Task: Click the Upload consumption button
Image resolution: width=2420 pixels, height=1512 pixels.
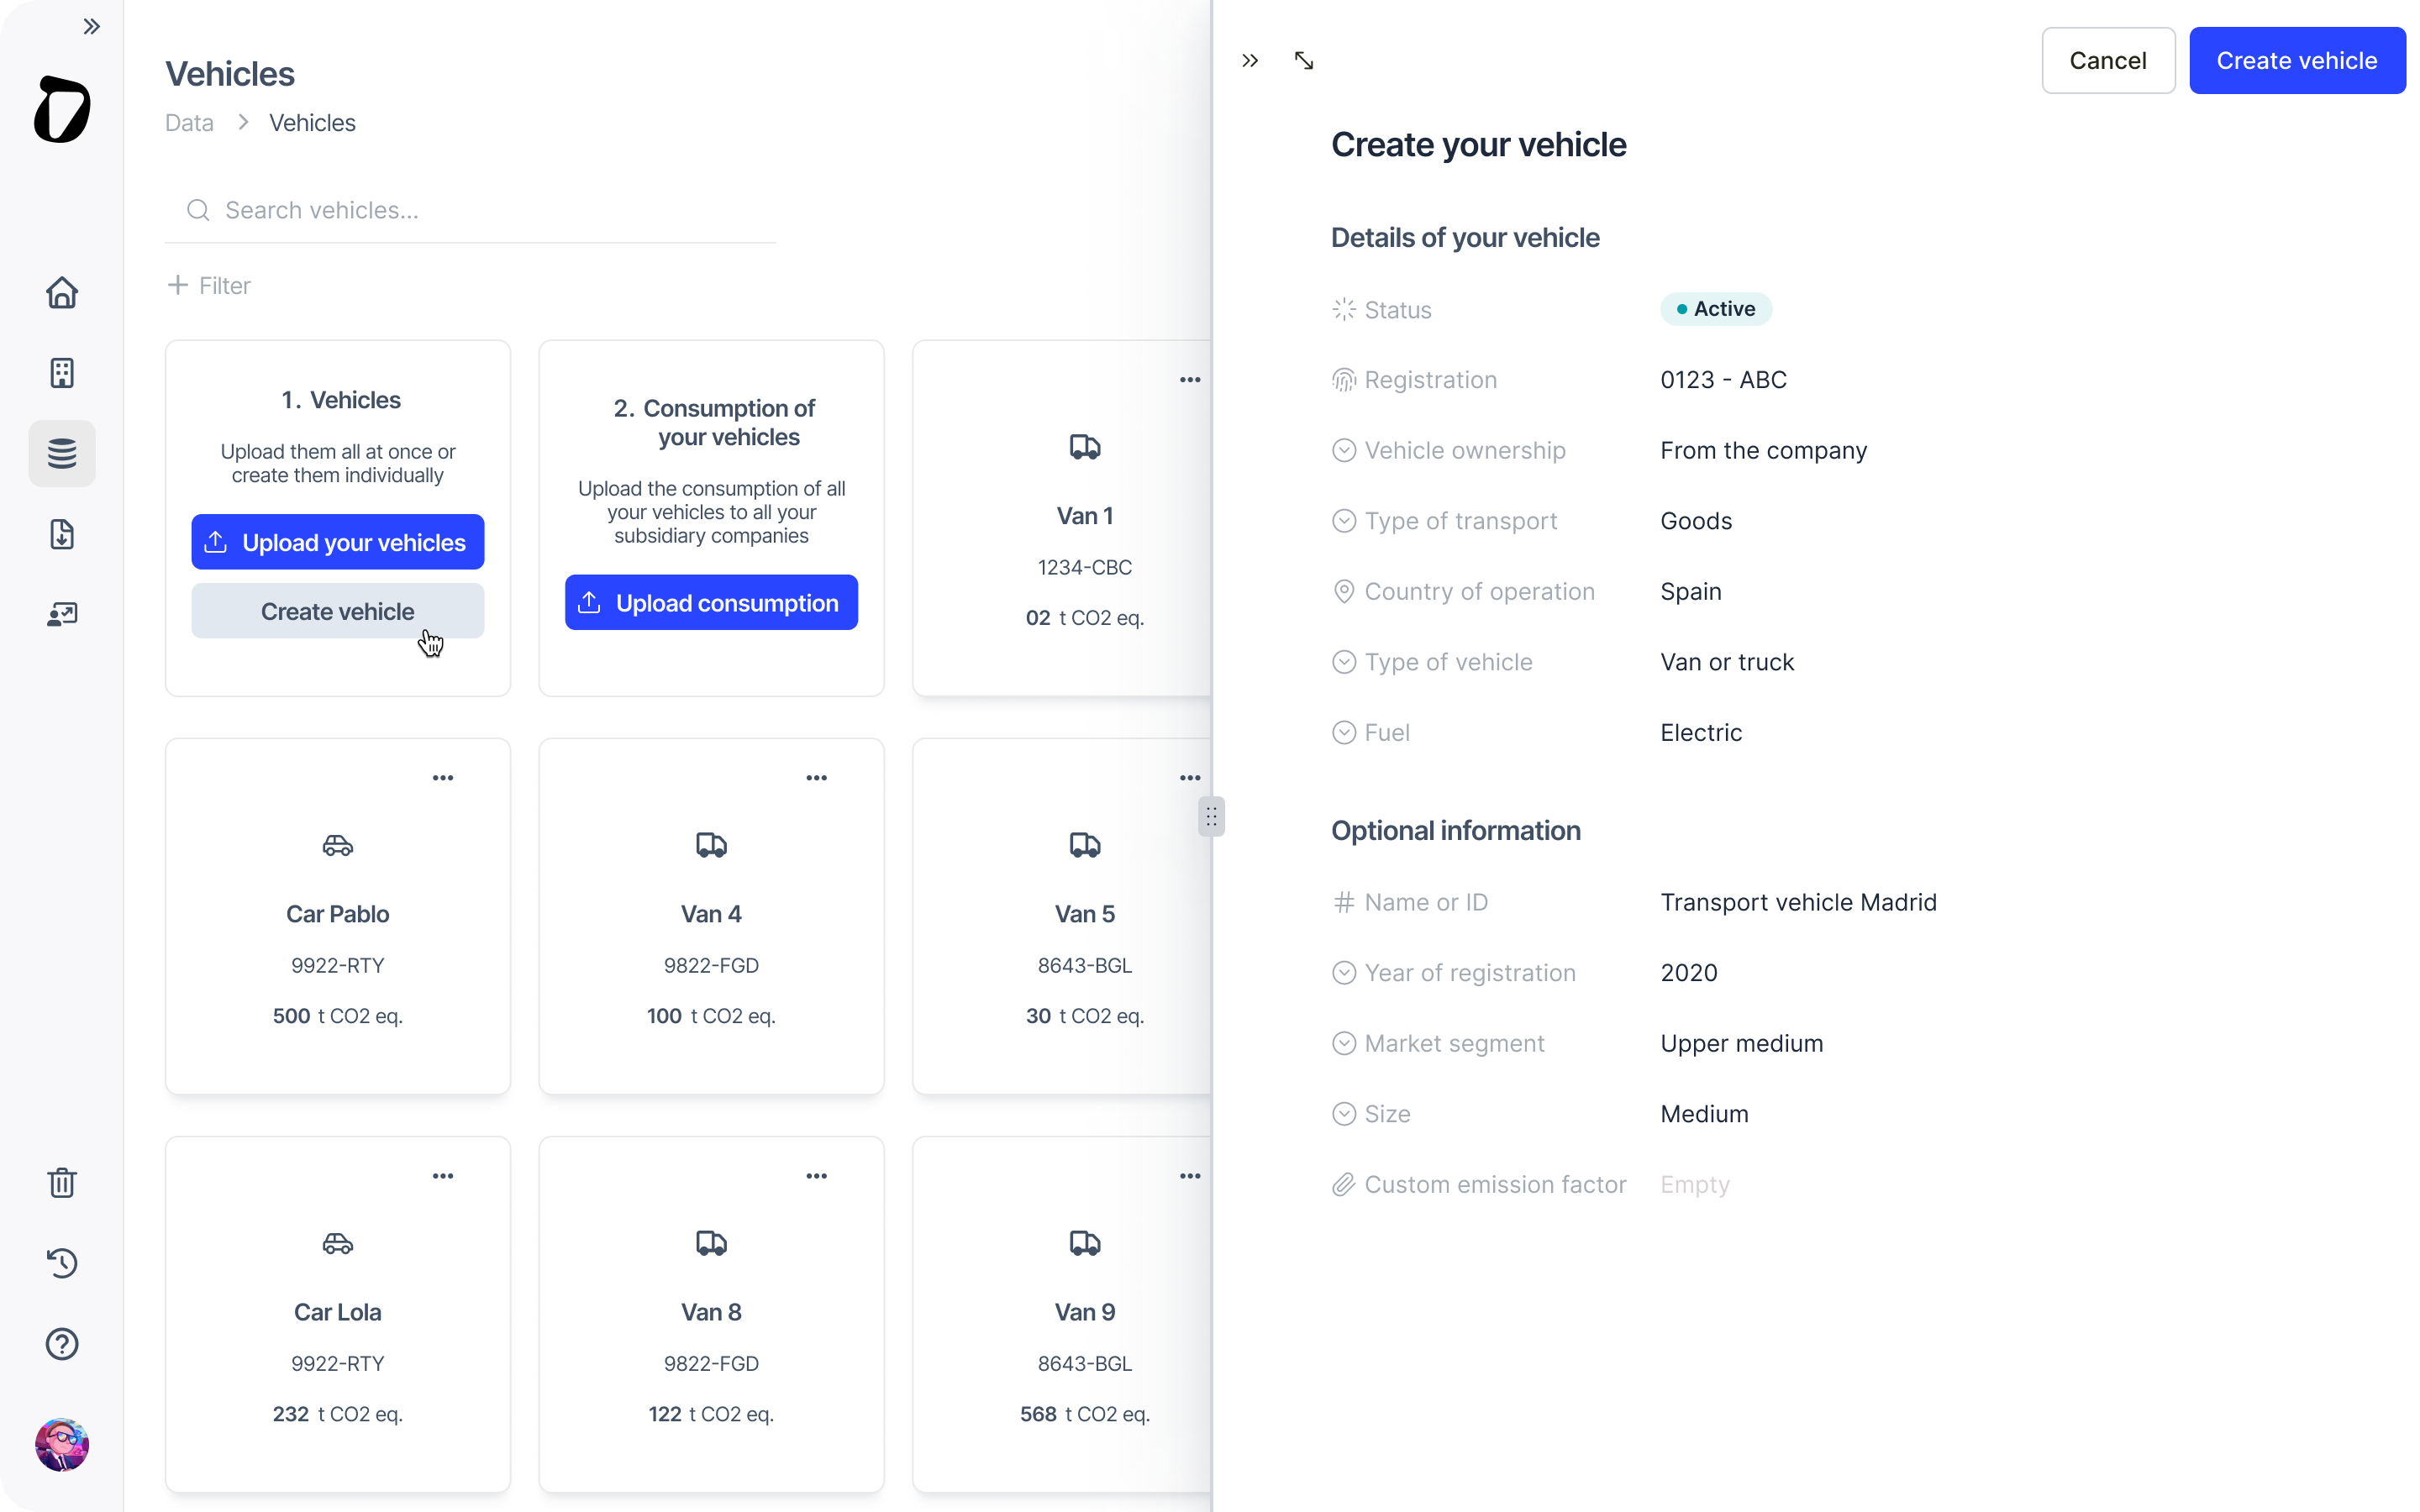Action: tap(711, 603)
